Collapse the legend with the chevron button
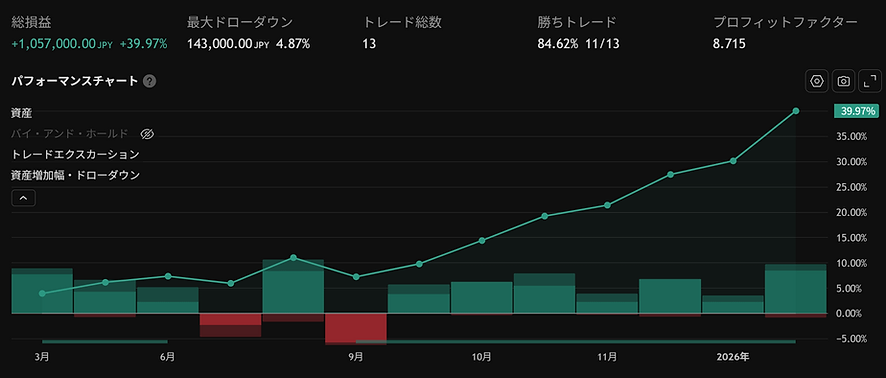886x378 pixels. click(x=24, y=198)
